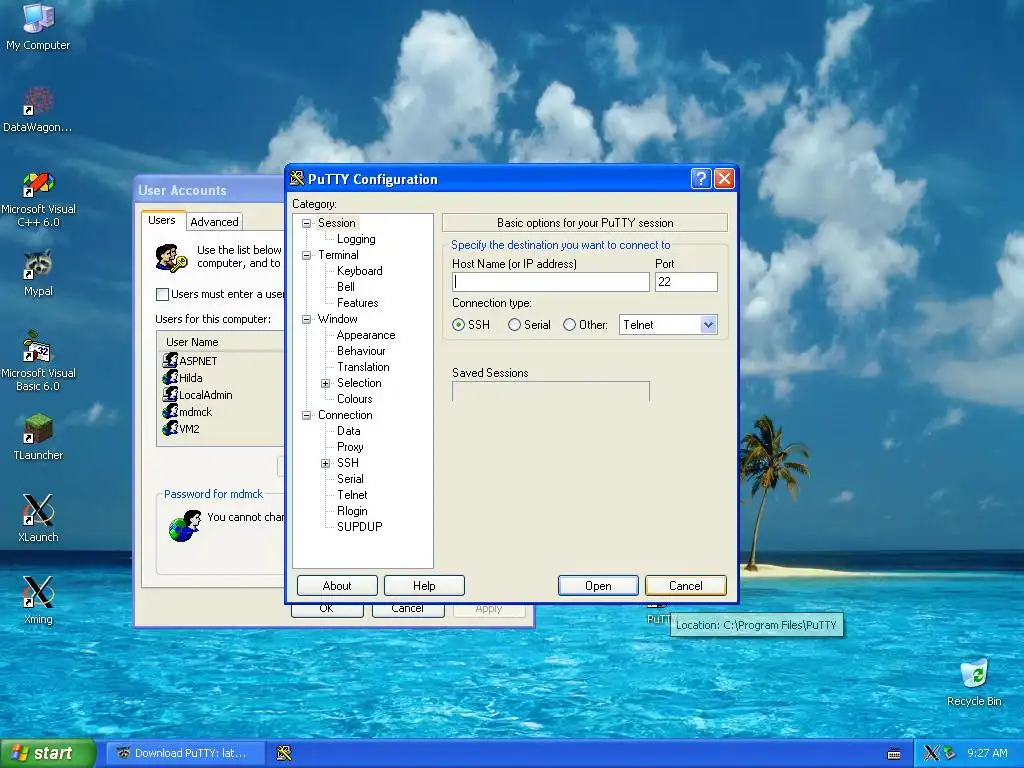
Task: Open the Windows Start menu
Action: tap(47, 753)
